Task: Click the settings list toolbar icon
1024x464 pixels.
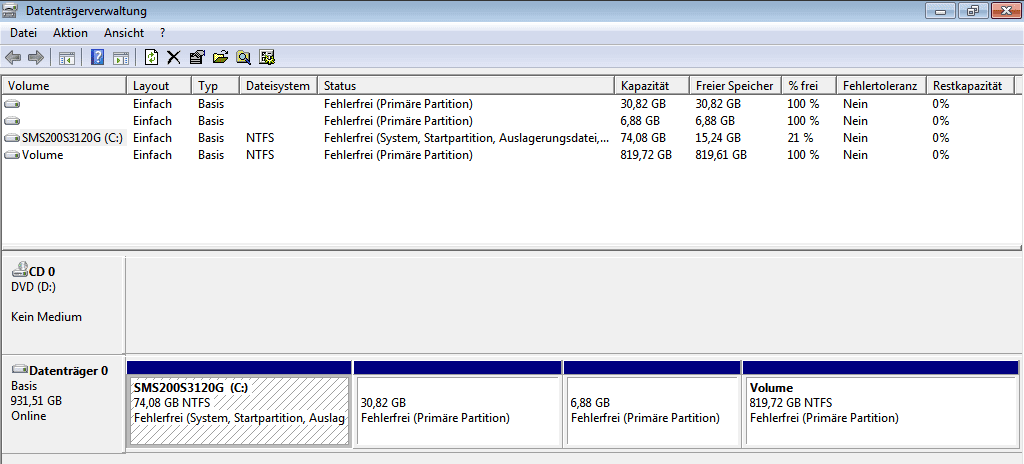Action: click(266, 58)
